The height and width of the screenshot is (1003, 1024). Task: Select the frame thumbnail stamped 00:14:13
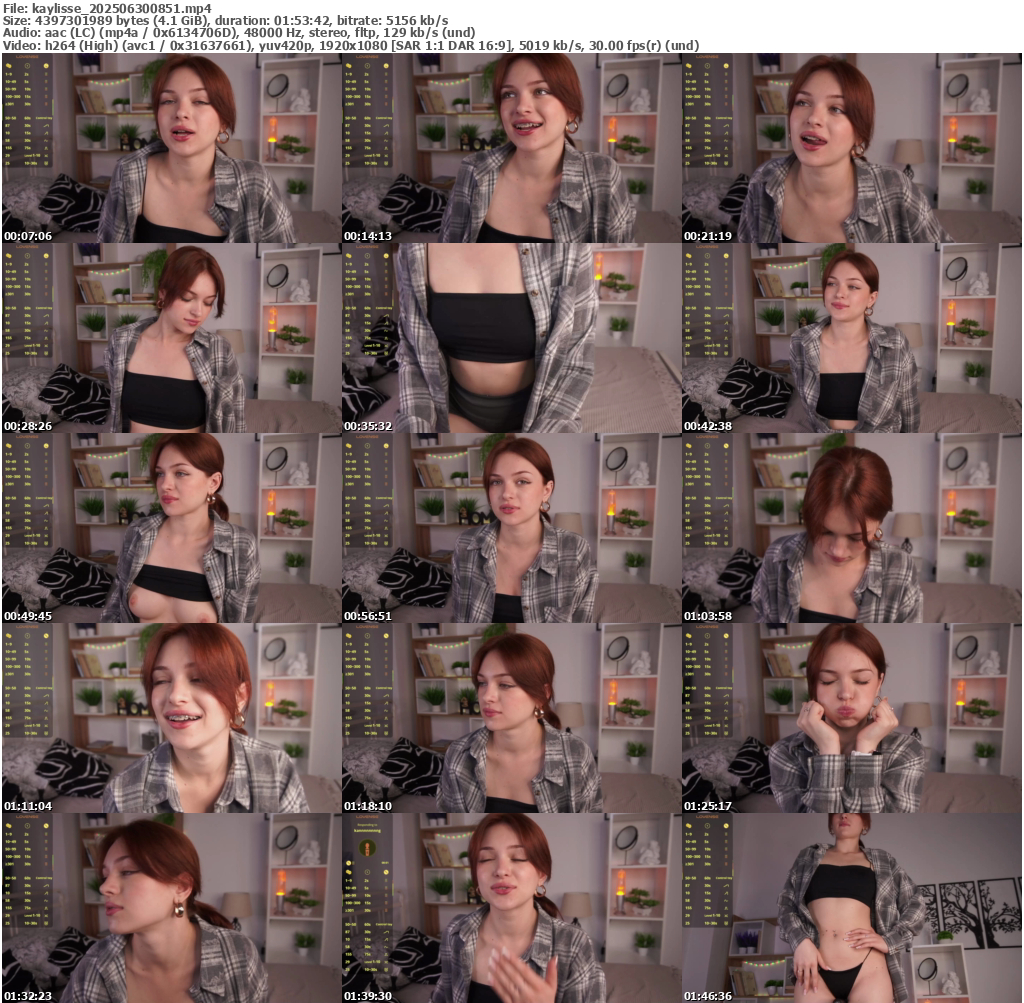(511, 148)
